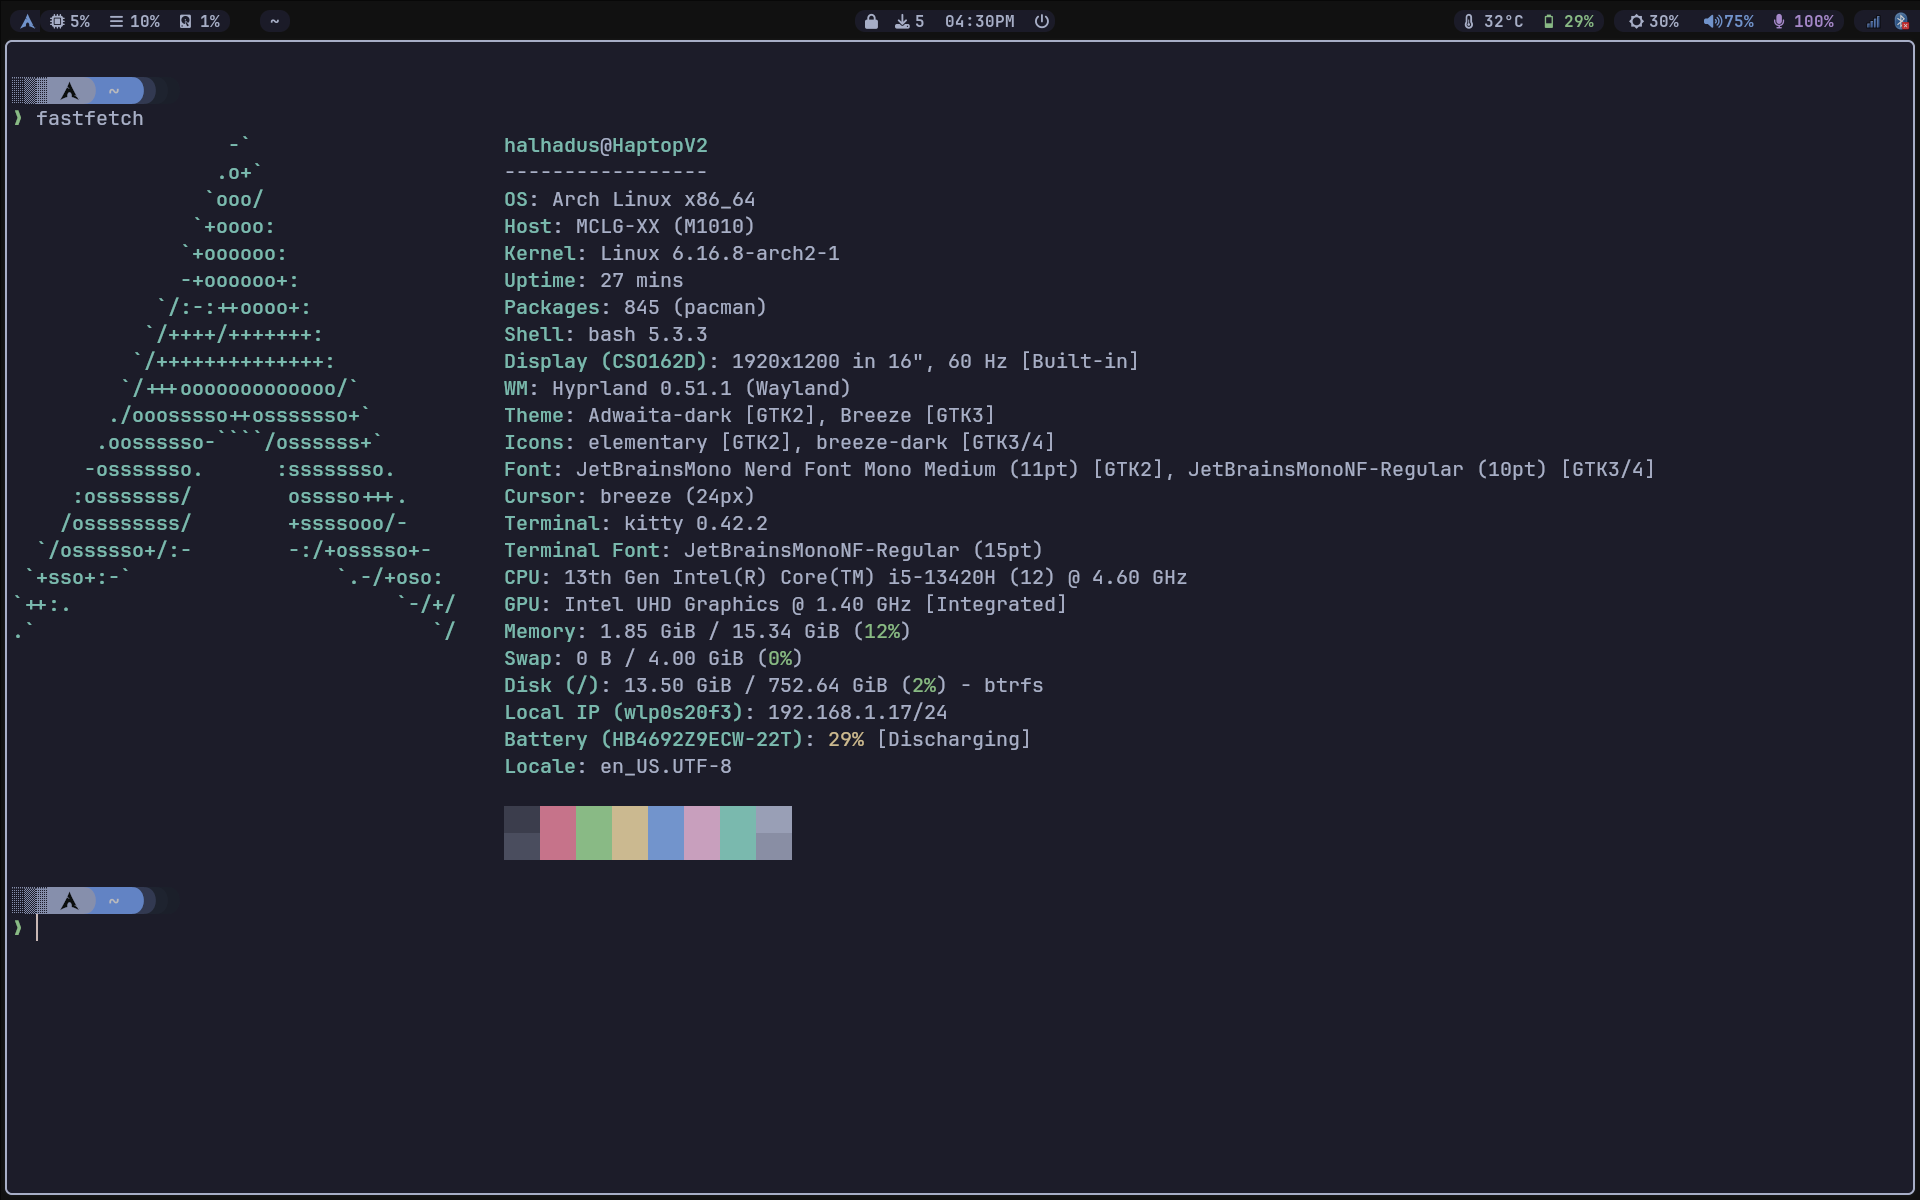Click the Terminal: kitty 0.42.2 line
The width and height of the screenshot is (1921, 1201).
(x=636, y=524)
